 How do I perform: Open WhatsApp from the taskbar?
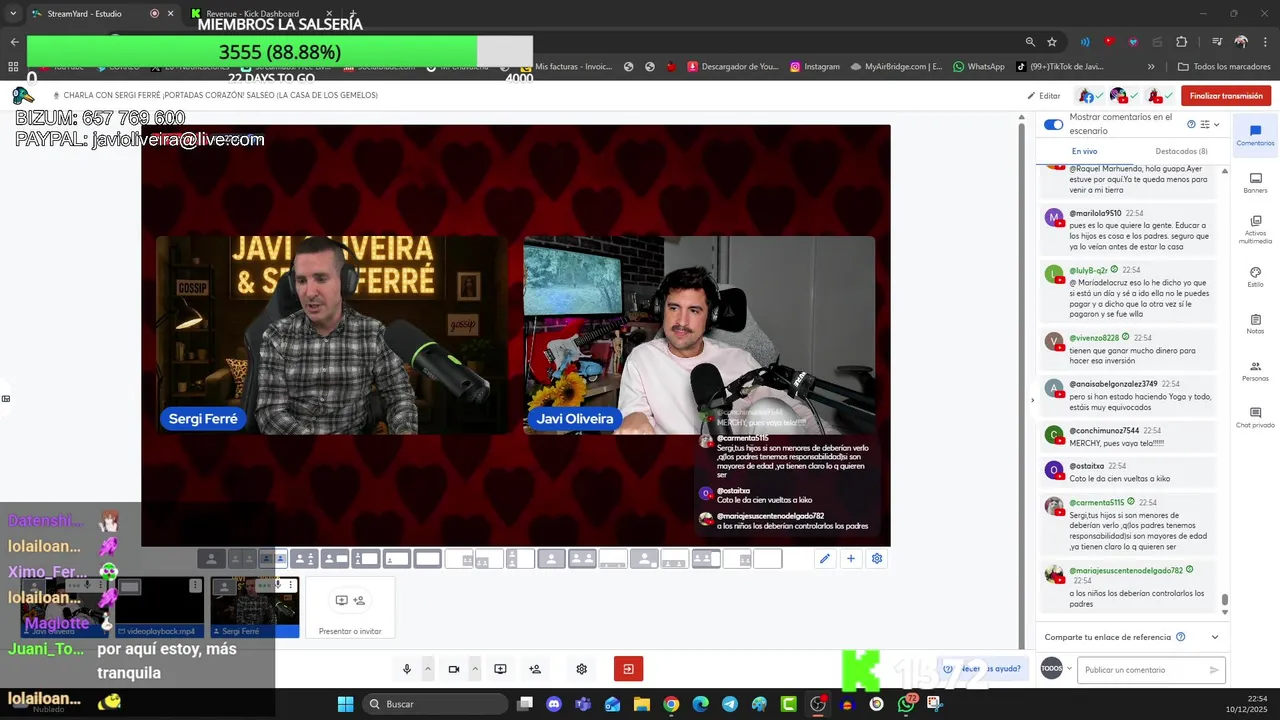[906, 704]
